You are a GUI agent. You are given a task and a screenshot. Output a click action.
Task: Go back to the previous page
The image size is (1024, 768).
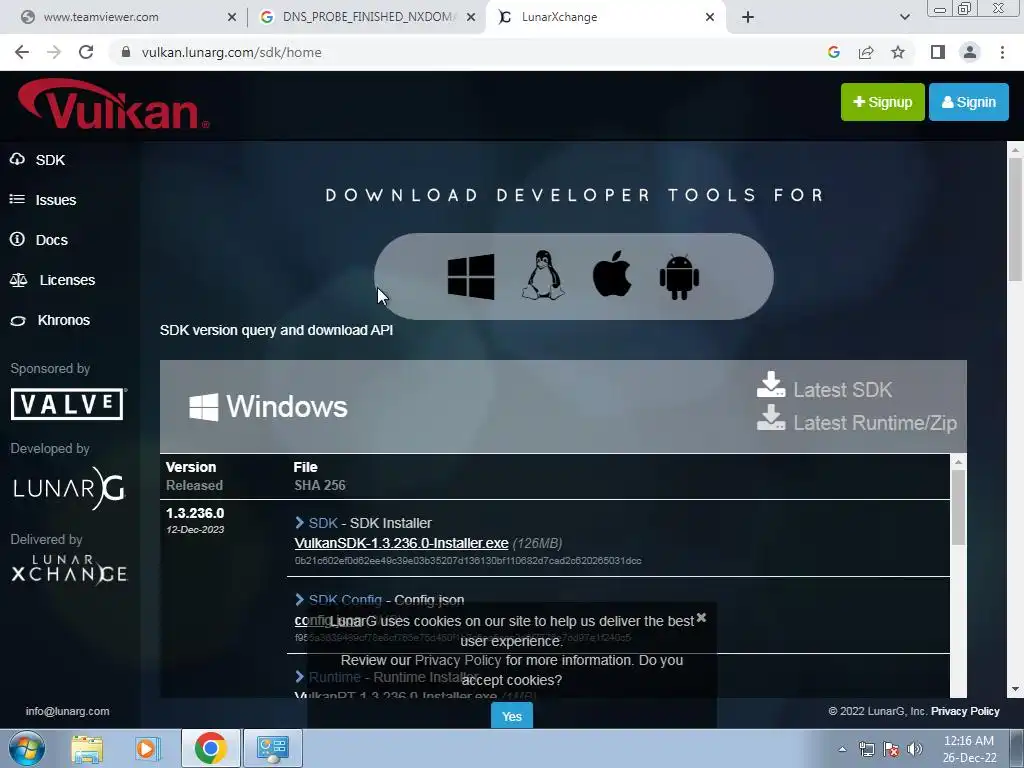[22, 52]
